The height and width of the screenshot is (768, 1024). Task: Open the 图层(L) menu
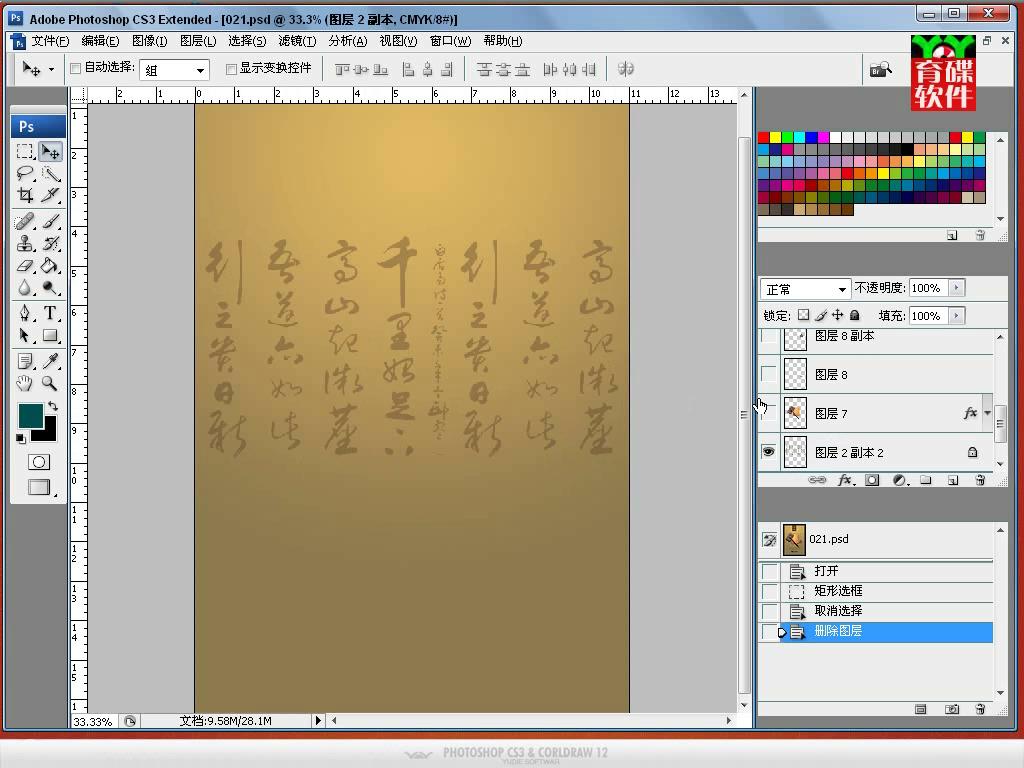point(198,41)
